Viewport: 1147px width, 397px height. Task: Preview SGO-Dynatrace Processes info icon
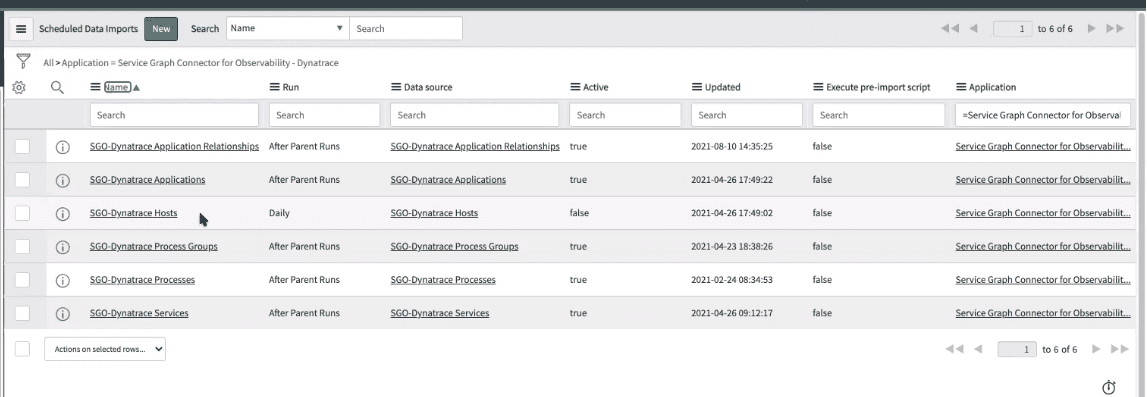(63, 280)
